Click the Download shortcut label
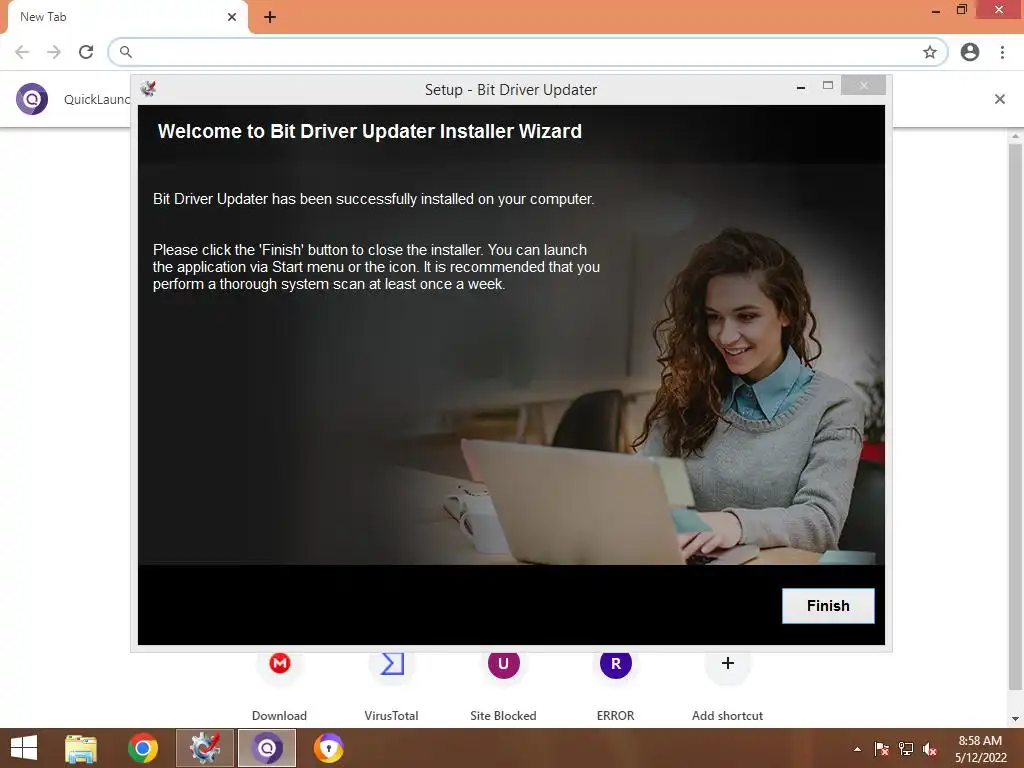 280,716
